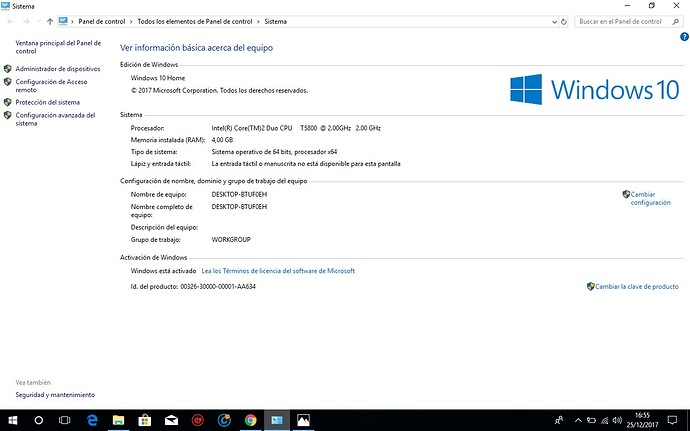Screen dimensions: 690x431
Task: Click Ver información básica acerca del equipo heading
Action: tap(196, 48)
